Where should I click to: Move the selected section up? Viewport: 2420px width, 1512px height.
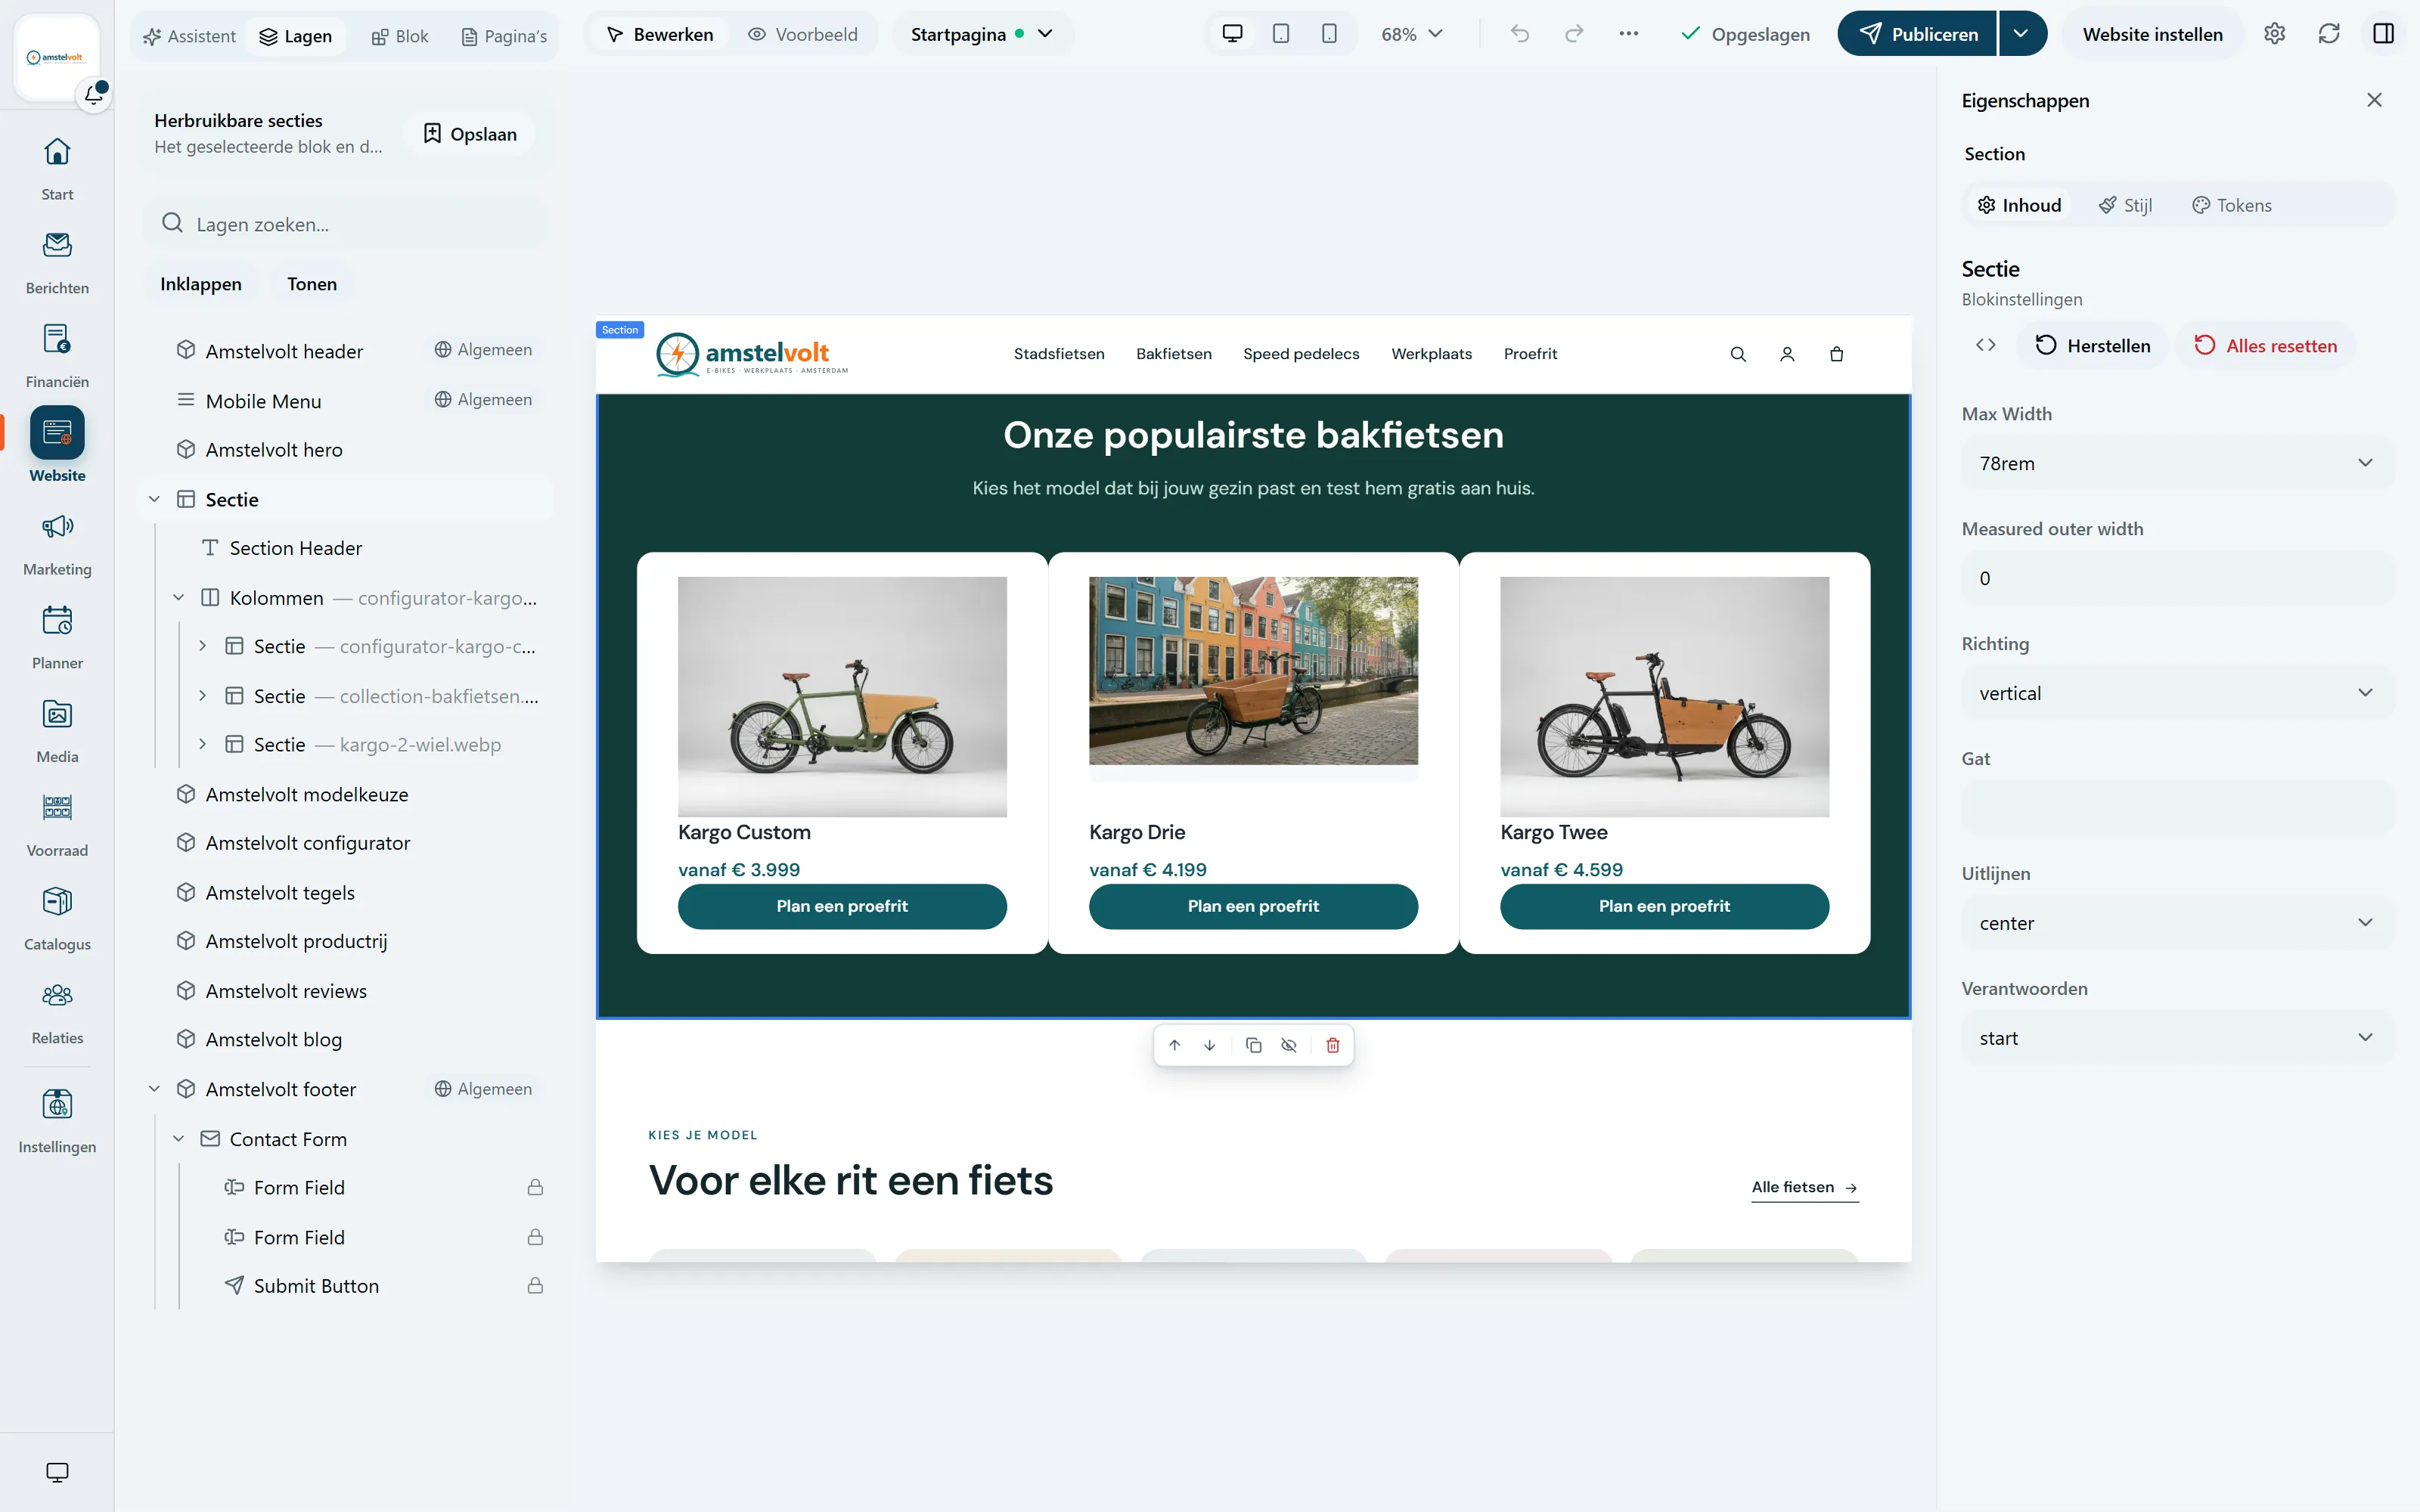[x=1175, y=1045]
